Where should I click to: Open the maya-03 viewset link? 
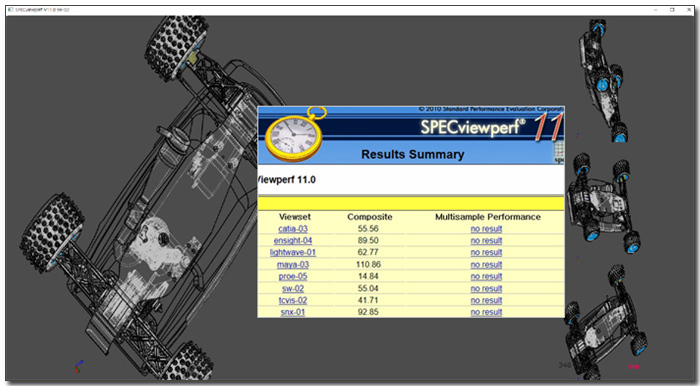pos(293,265)
